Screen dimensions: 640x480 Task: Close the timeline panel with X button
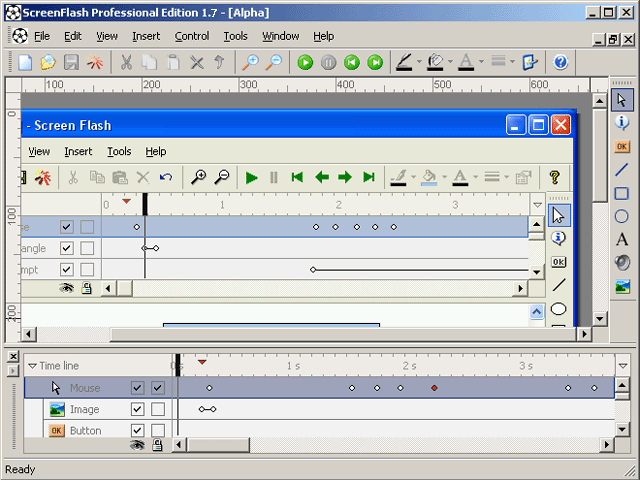(x=13, y=356)
